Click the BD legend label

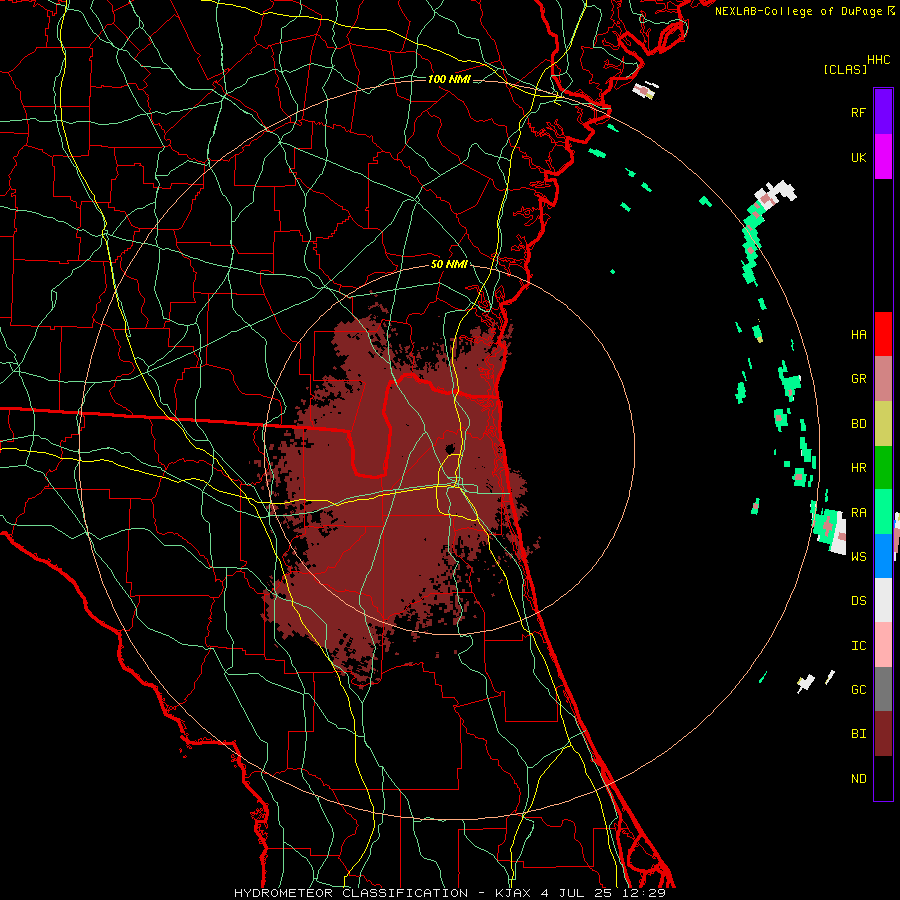pos(858,424)
